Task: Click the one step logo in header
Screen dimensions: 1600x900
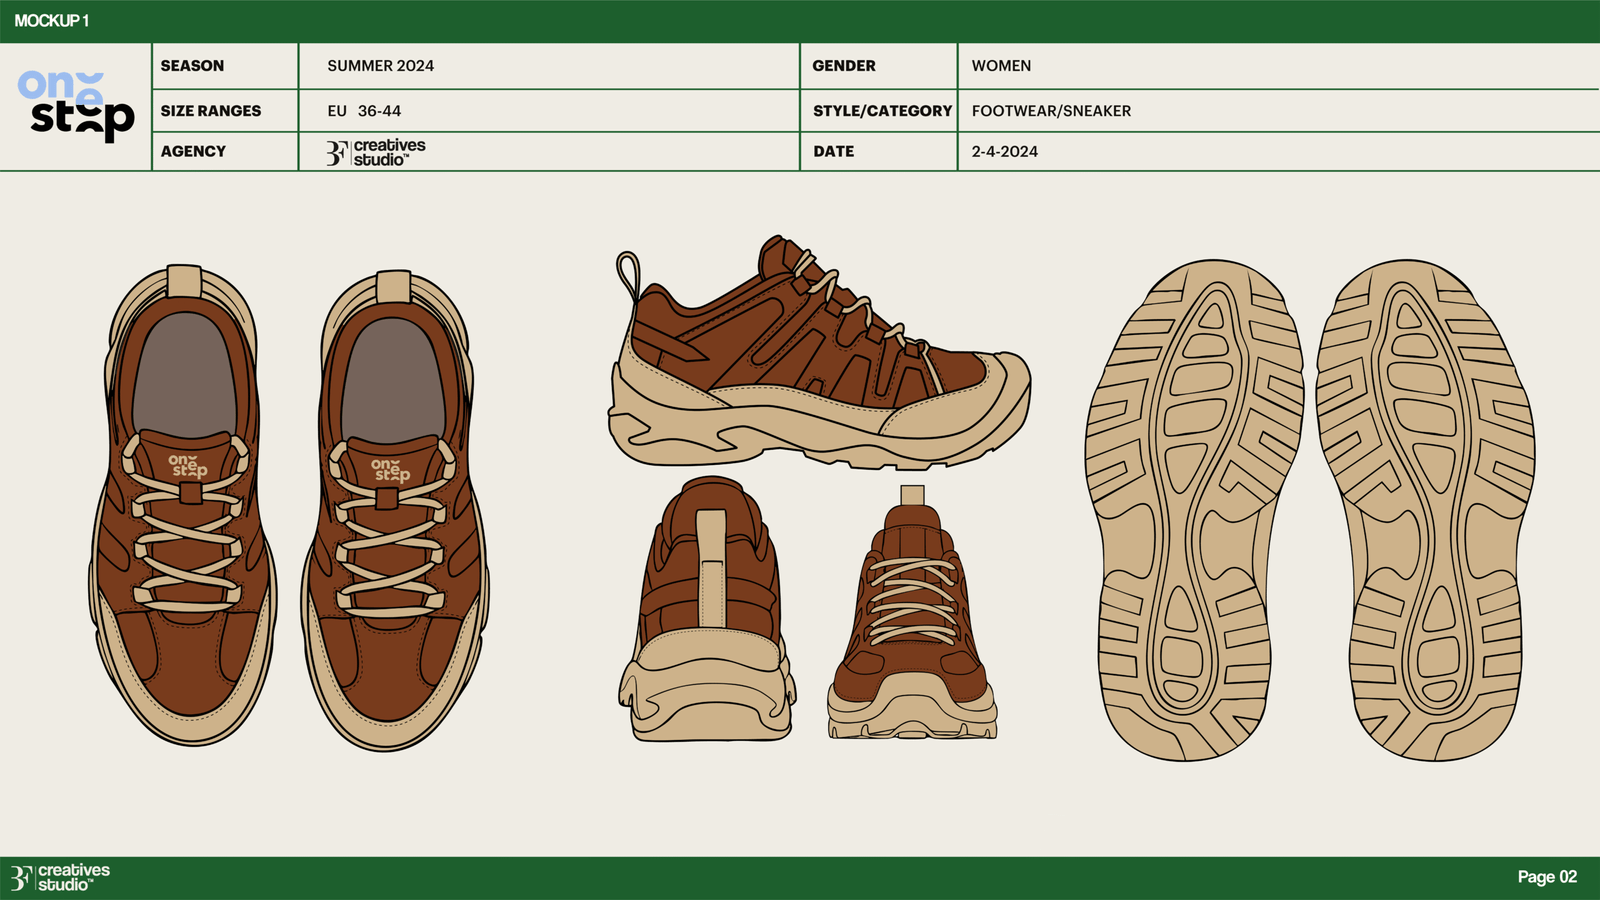Action: point(75,106)
